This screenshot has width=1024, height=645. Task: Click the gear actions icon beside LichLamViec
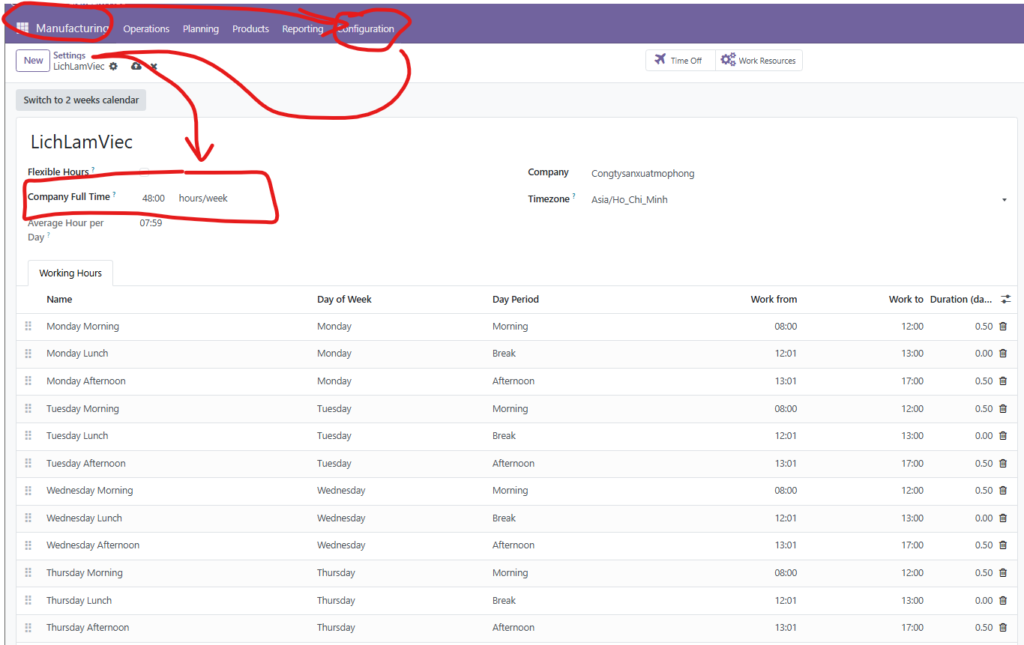(113, 66)
